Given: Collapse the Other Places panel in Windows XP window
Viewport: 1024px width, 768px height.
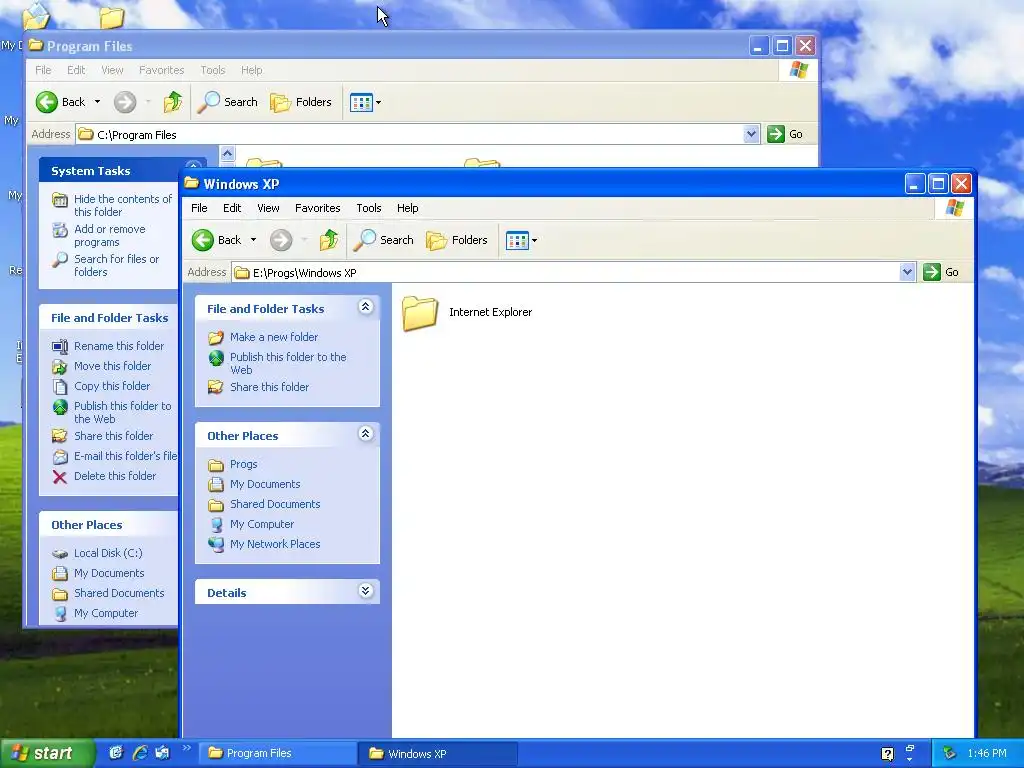Looking at the screenshot, I should coord(366,434).
